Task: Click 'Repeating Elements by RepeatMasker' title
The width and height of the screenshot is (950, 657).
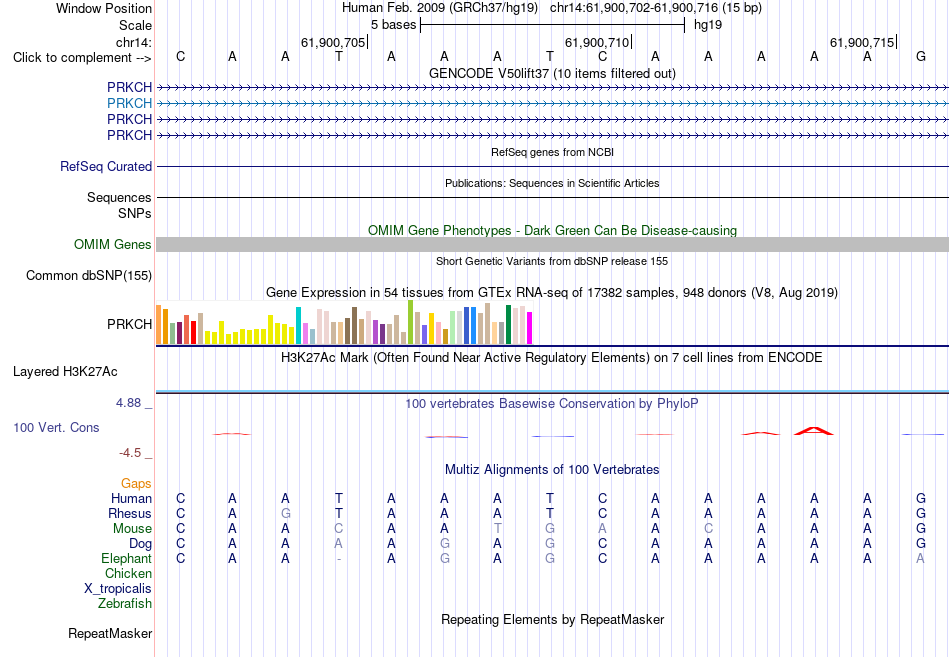Action: click(552, 619)
